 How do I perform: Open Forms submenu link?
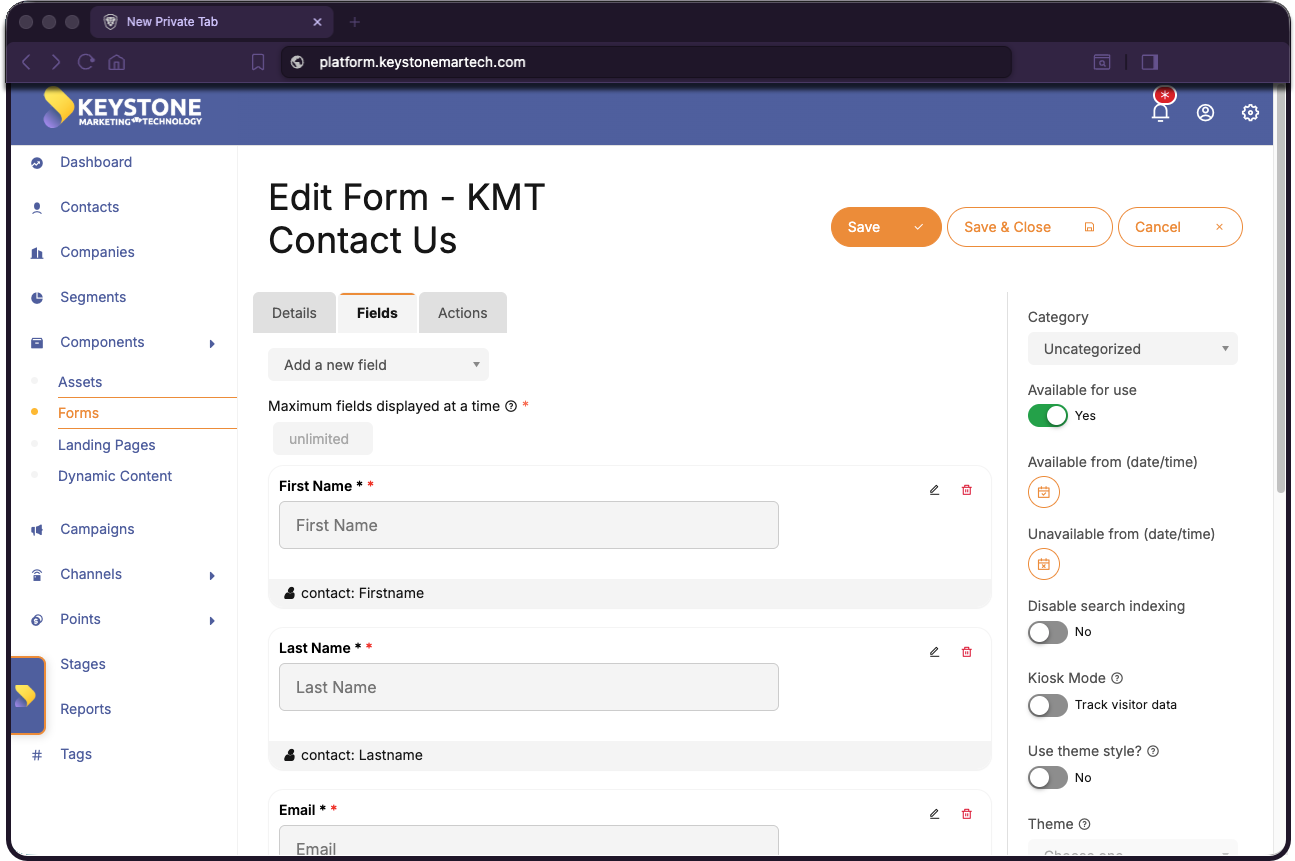point(78,413)
